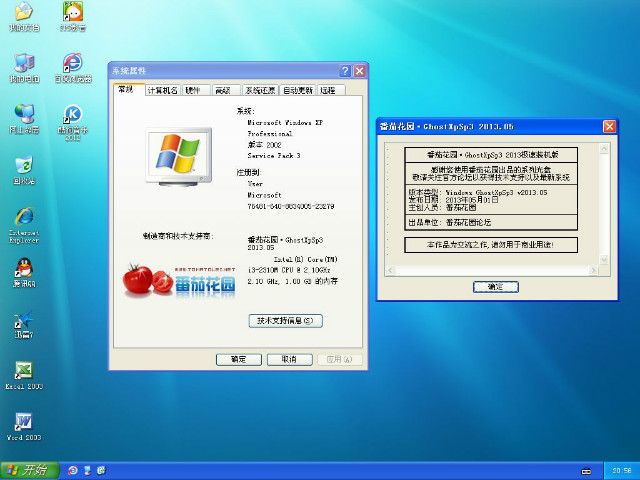The height and width of the screenshot is (480, 640).
Task: Click left scroll arrow in 番茄花园 dialog
Action: tap(391, 270)
